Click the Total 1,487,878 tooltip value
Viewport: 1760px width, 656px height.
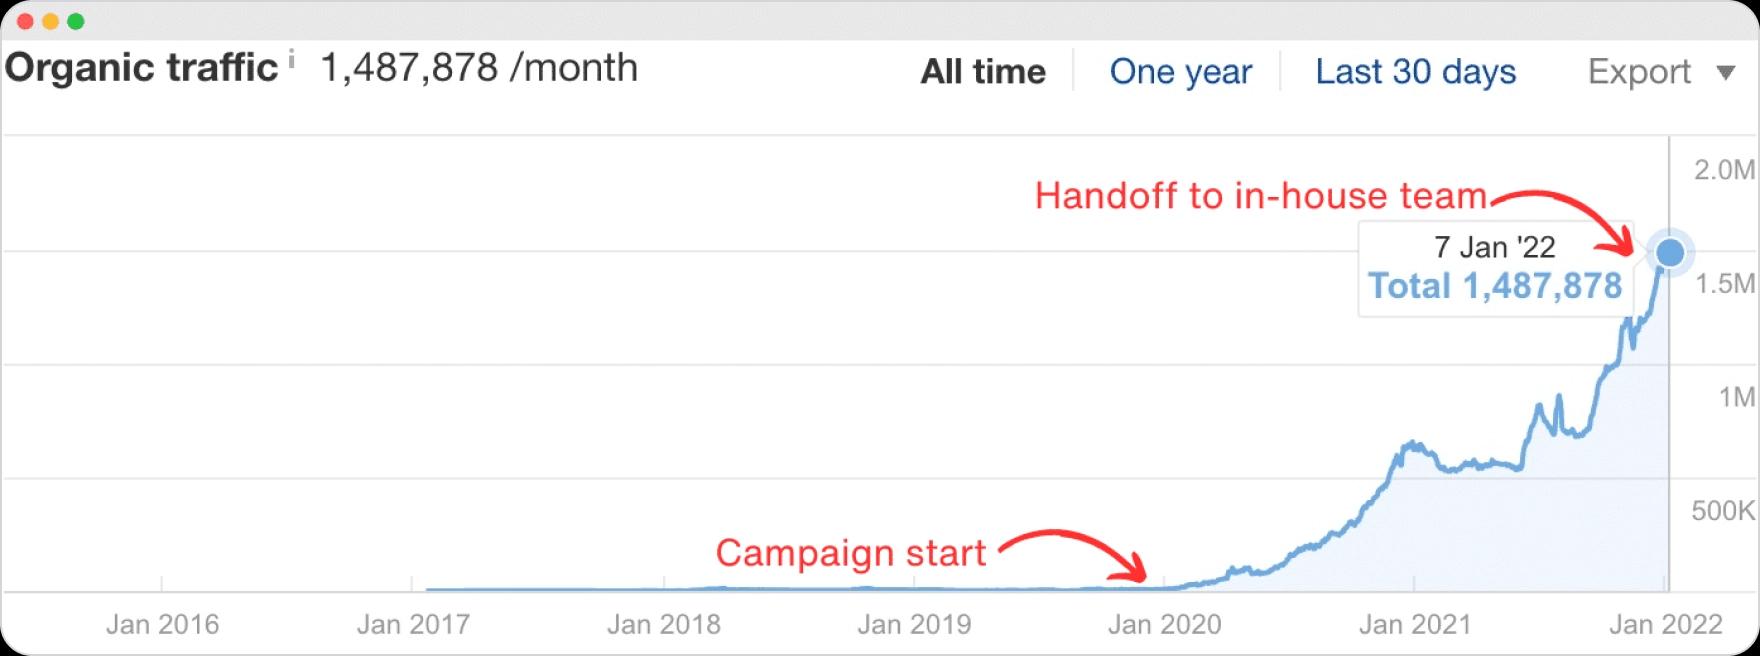(1495, 286)
